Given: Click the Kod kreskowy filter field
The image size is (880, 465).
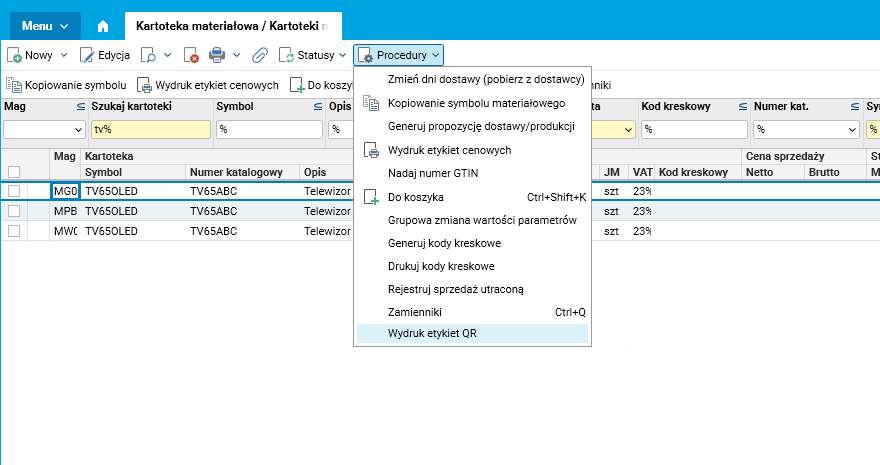Looking at the screenshot, I should tap(693, 129).
